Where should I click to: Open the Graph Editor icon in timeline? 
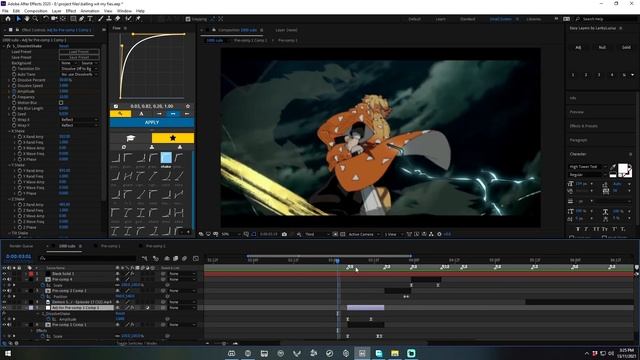tap(196, 258)
